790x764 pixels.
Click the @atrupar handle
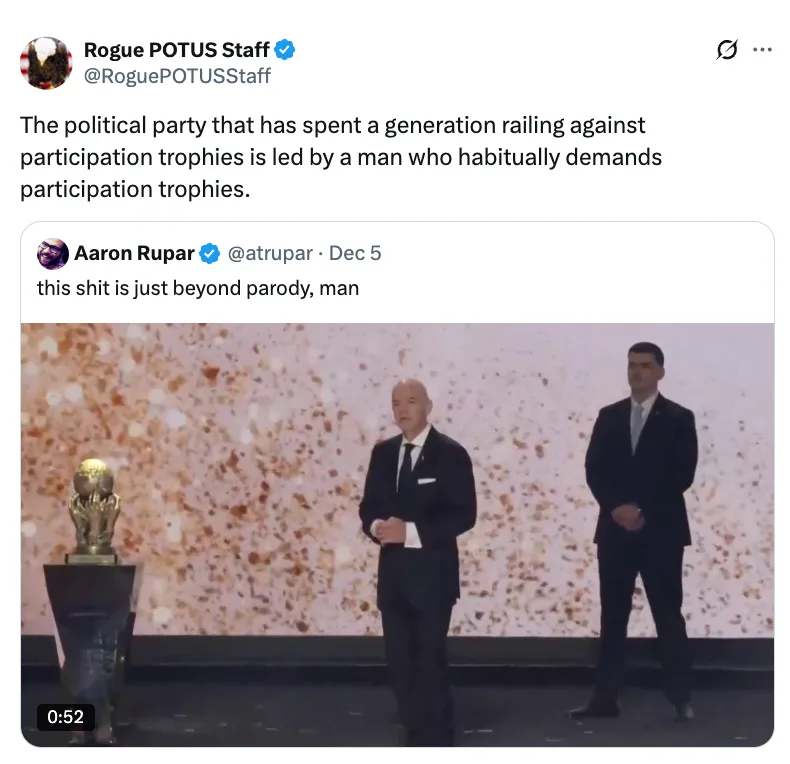pyautogui.click(x=270, y=253)
